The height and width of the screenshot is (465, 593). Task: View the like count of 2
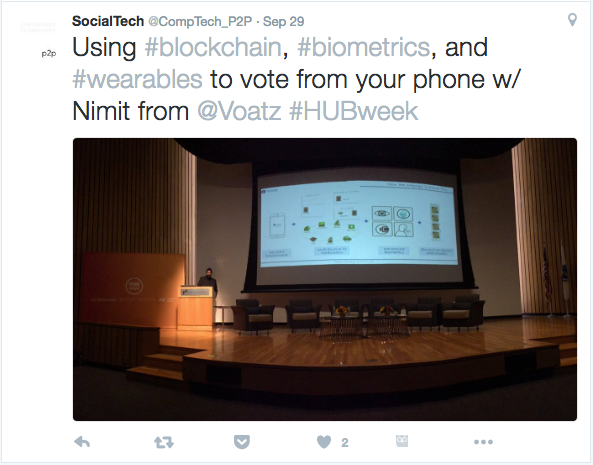point(345,442)
